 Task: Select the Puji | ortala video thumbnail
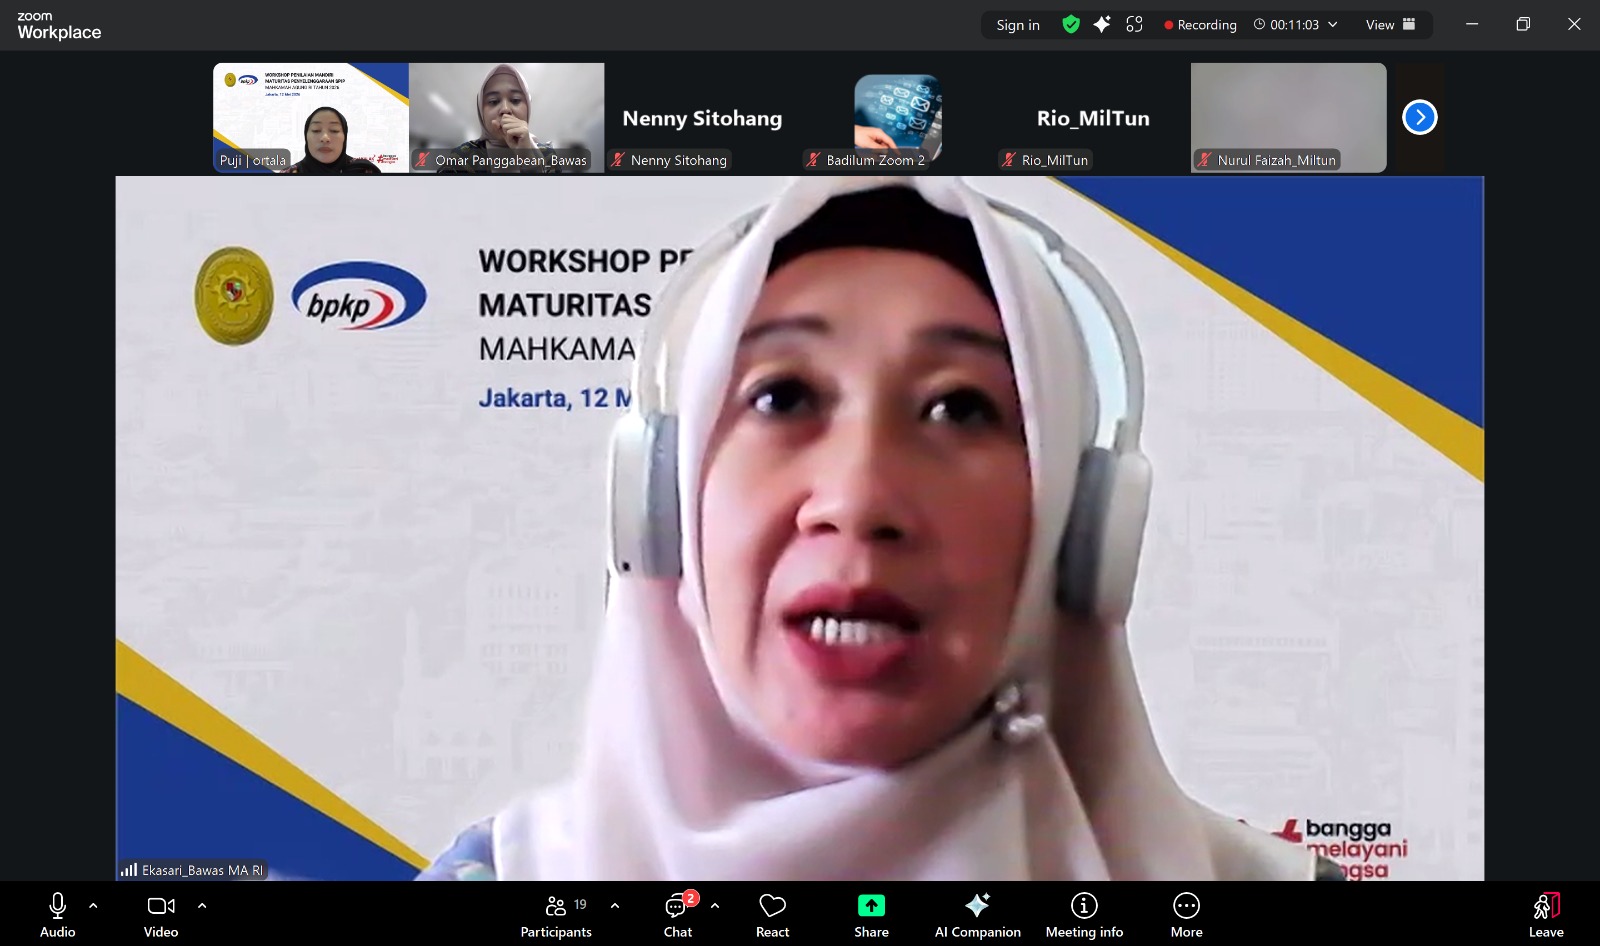(x=311, y=118)
